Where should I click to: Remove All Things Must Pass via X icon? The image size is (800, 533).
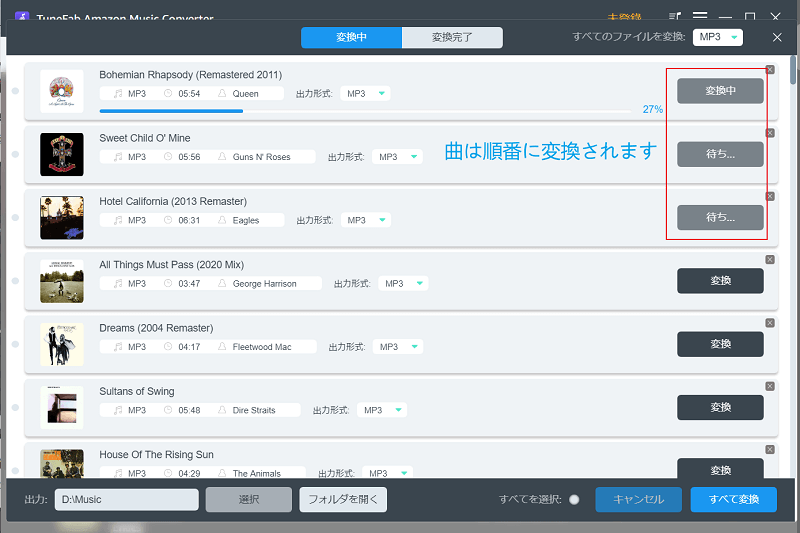pyautogui.click(x=770, y=260)
